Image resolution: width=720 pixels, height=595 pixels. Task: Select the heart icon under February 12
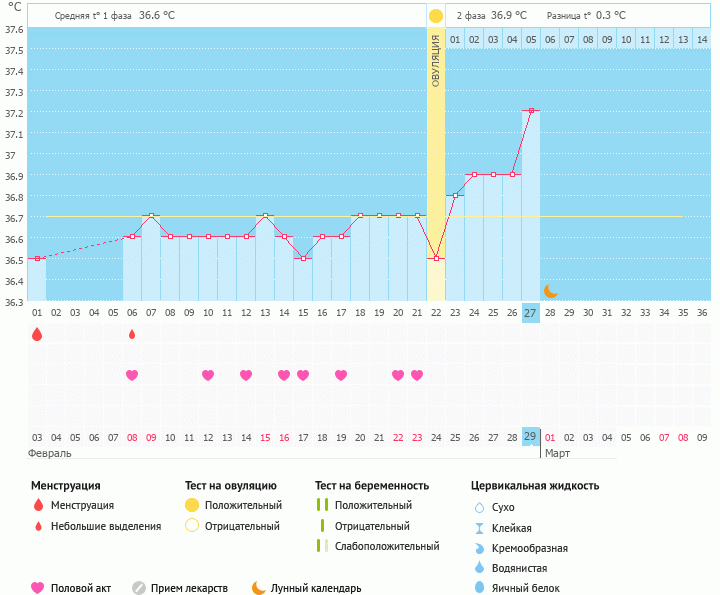point(208,375)
